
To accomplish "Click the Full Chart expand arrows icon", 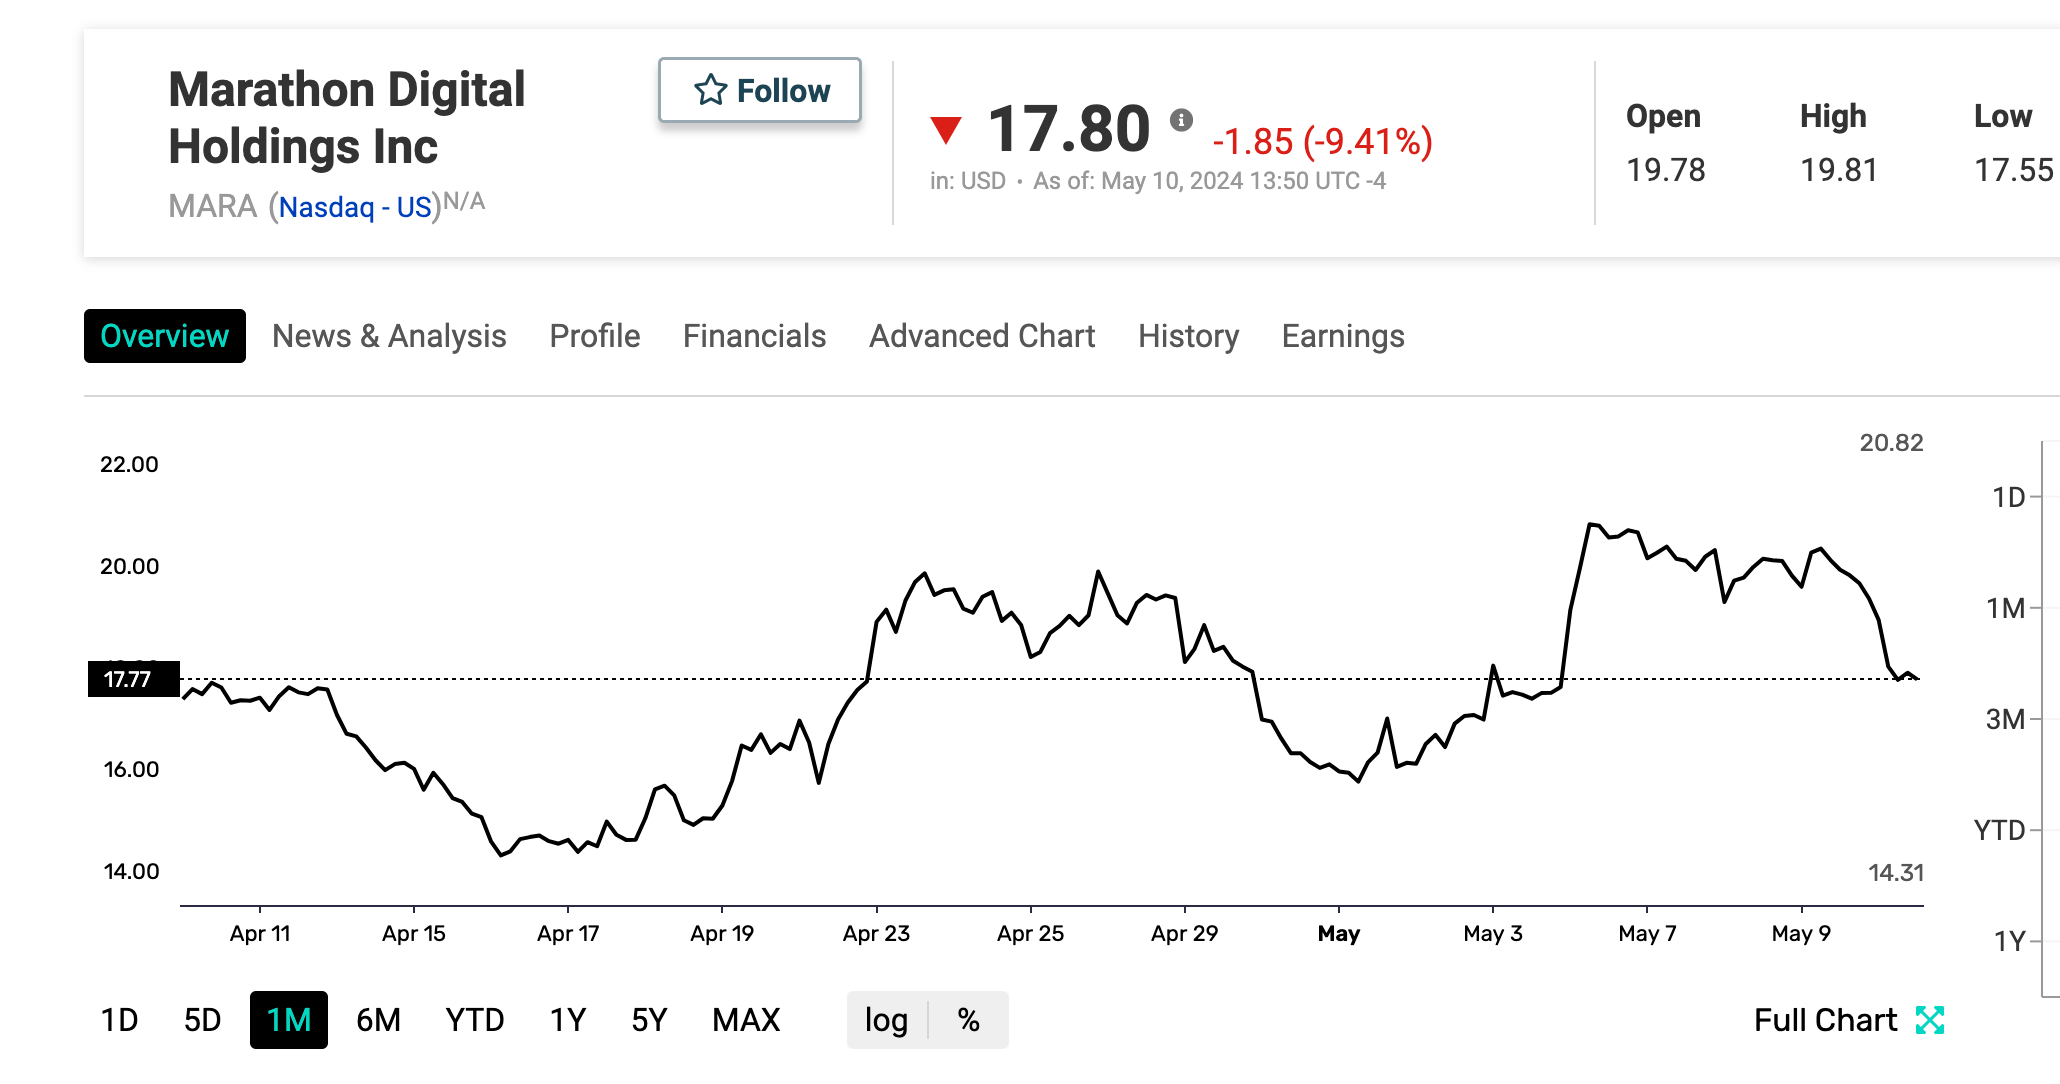I will pyautogui.click(x=1930, y=1020).
